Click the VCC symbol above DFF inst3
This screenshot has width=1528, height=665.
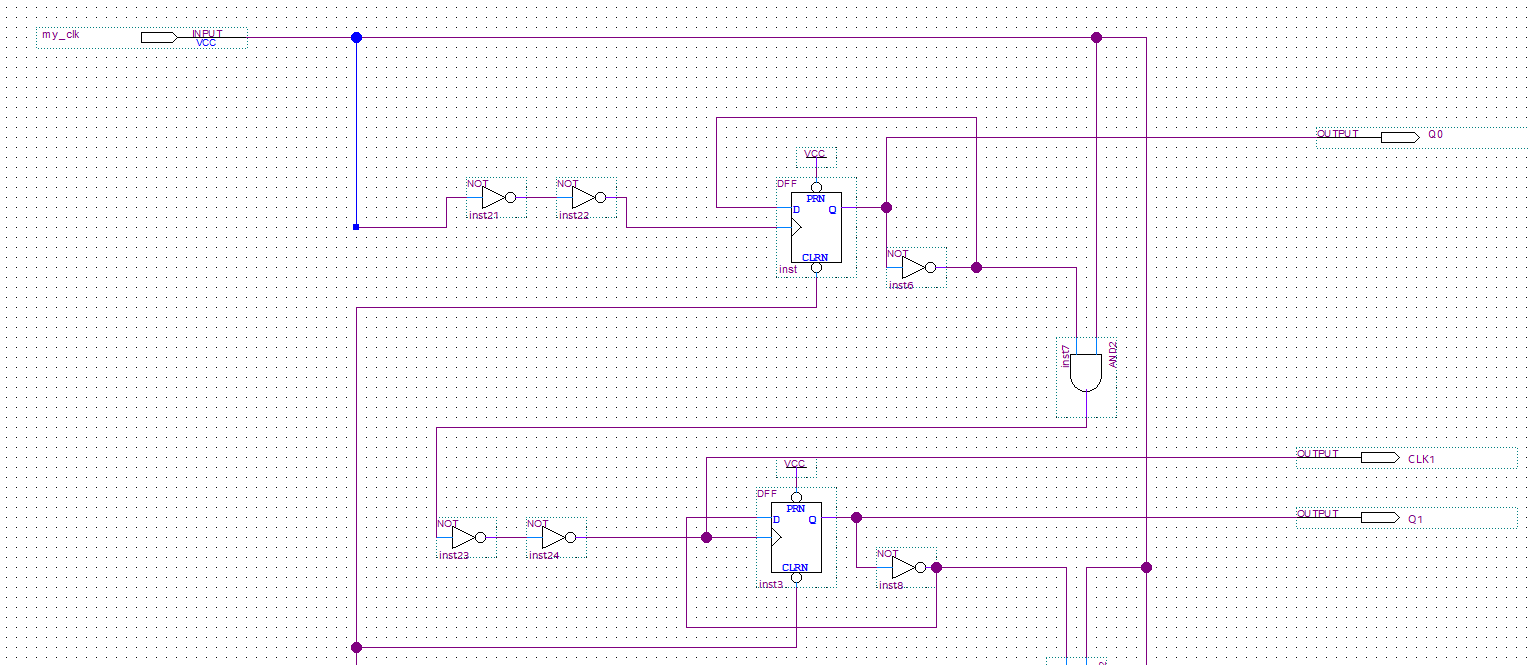click(x=795, y=465)
